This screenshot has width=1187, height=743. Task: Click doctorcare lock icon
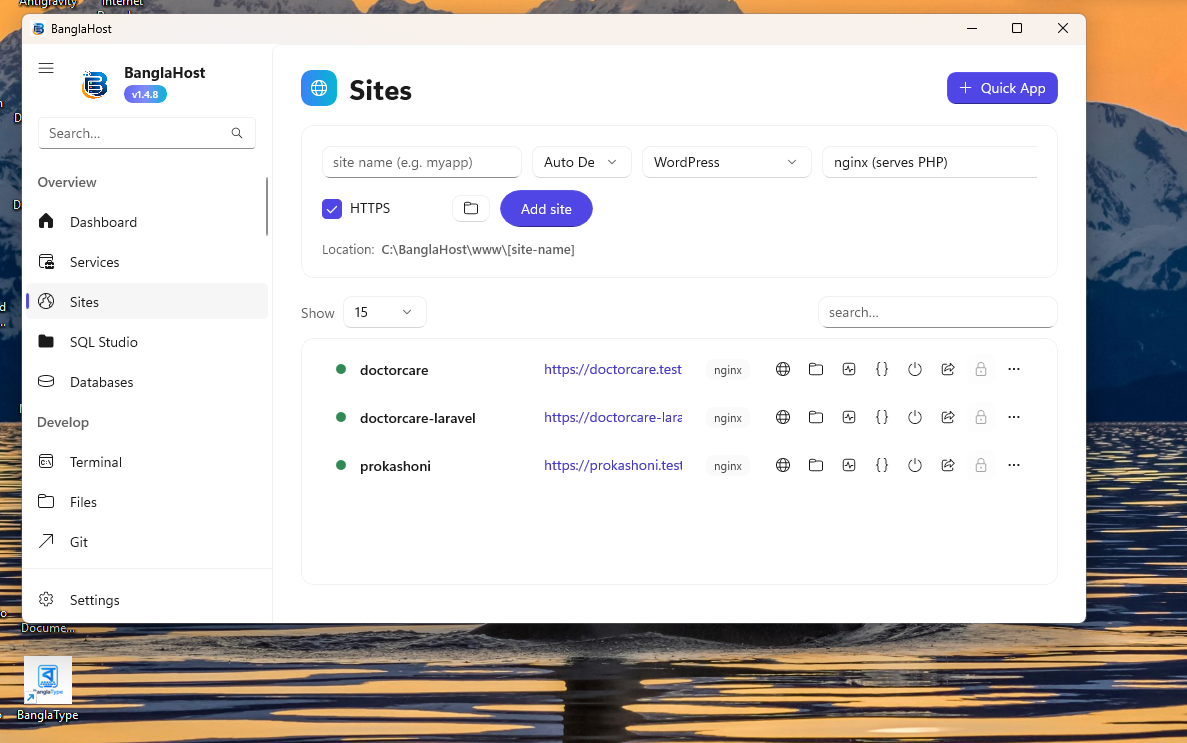980,370
